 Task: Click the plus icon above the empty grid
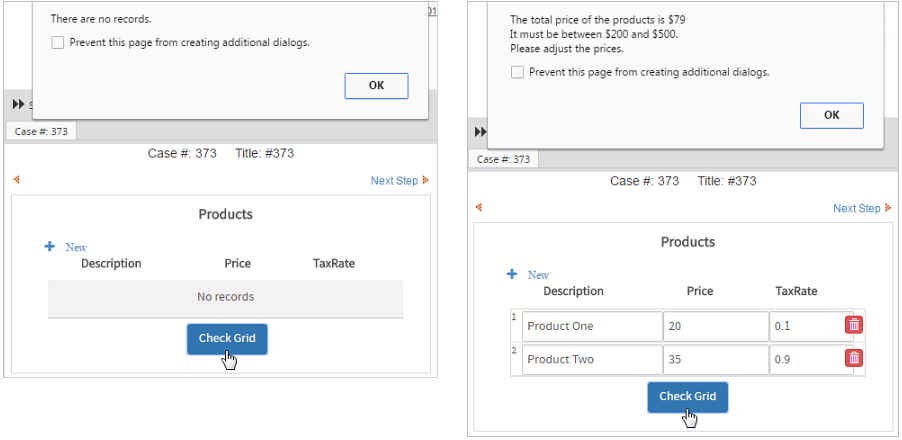coord(49,246)
